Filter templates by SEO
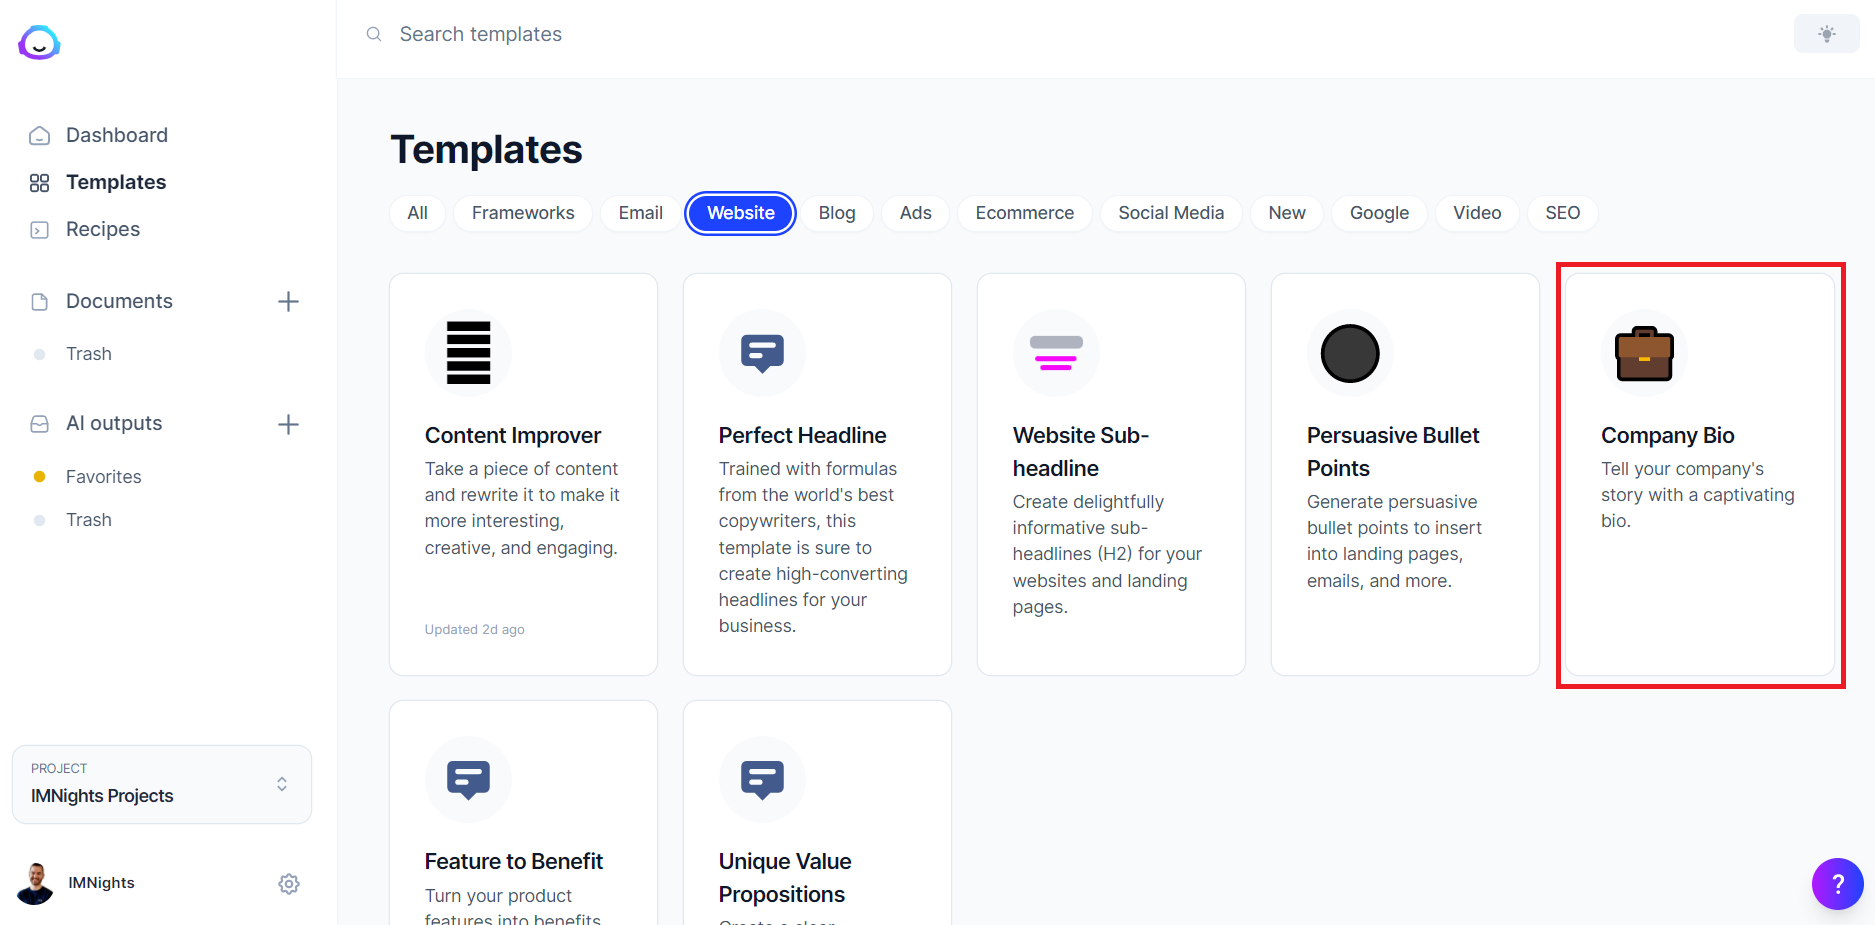 (1563, 213)
